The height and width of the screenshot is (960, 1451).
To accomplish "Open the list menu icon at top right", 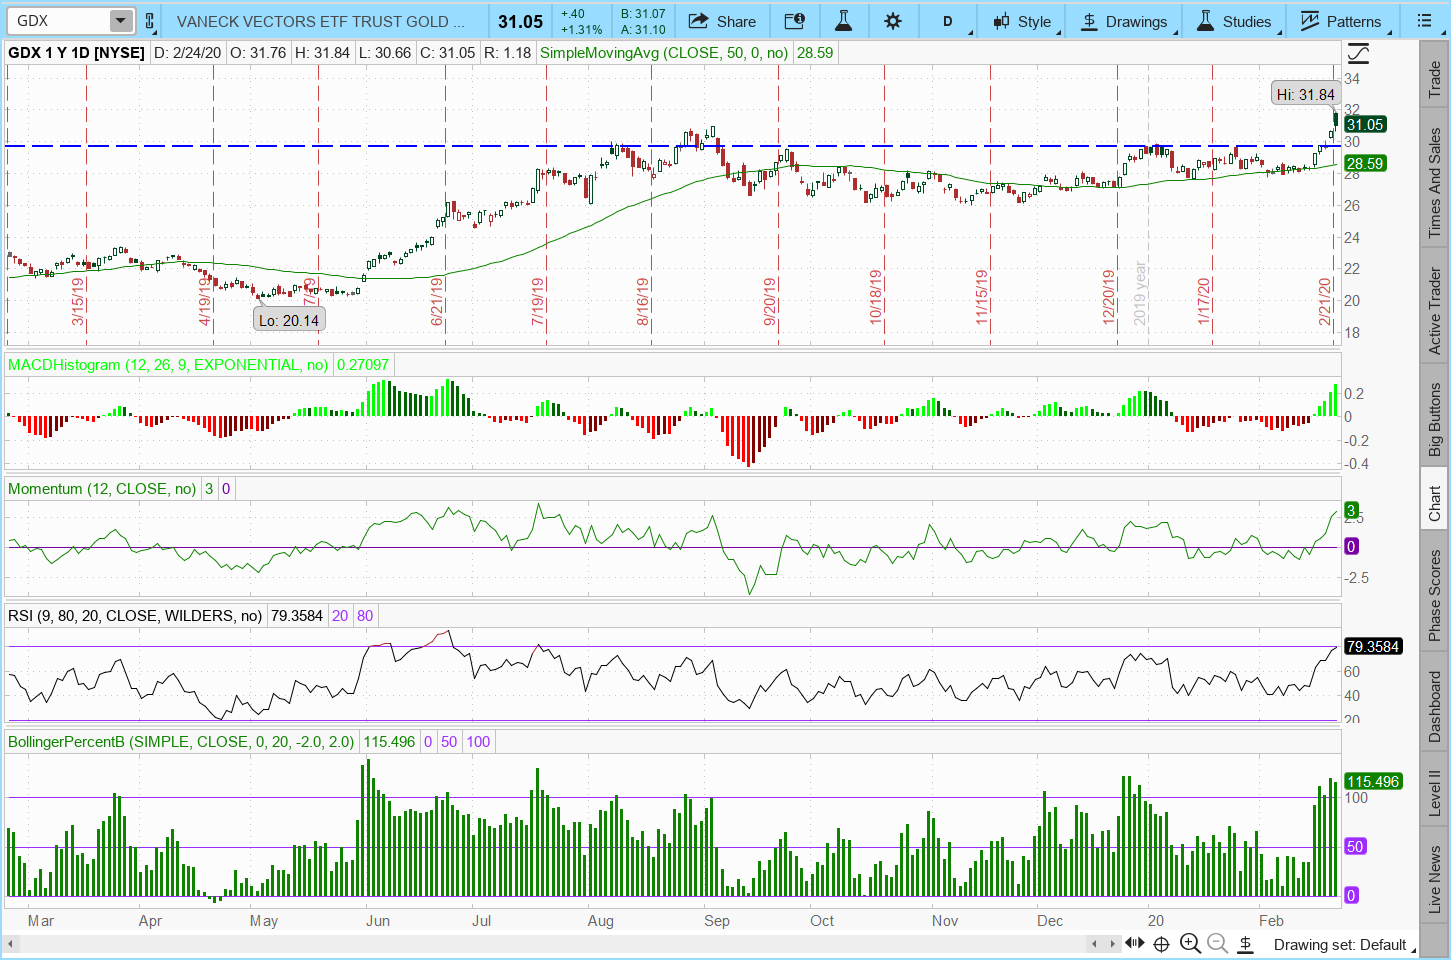I will coord(1424,21).
